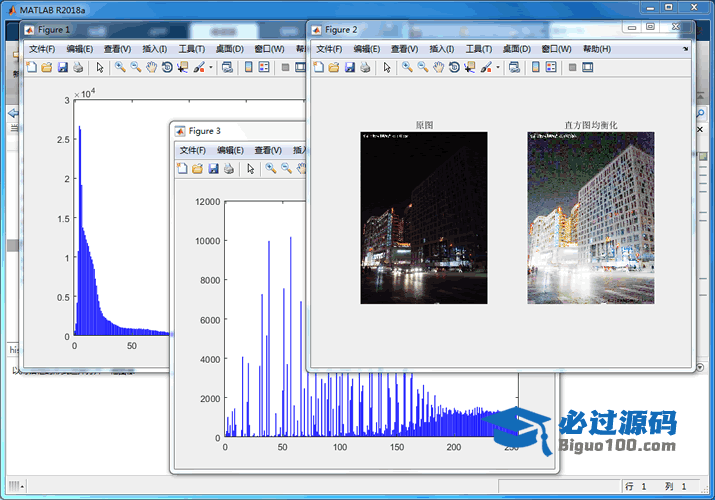Select the Pan hand tool in Figure 2
715x500 pixels.
[x=438, y=68]
